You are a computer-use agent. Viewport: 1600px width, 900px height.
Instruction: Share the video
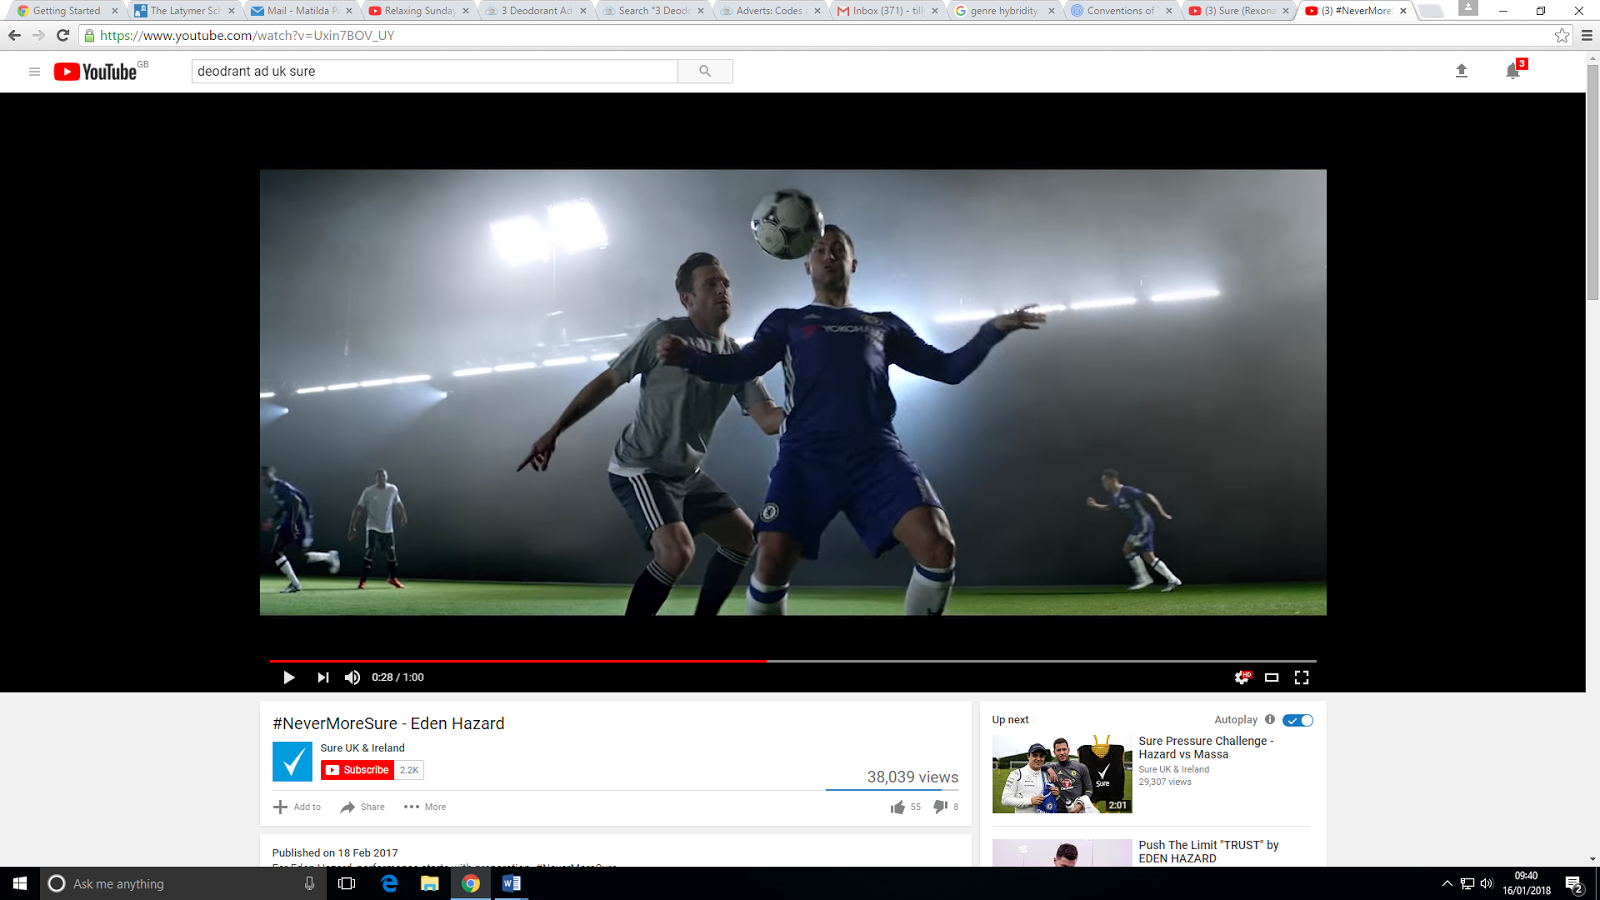pos(362,807)
